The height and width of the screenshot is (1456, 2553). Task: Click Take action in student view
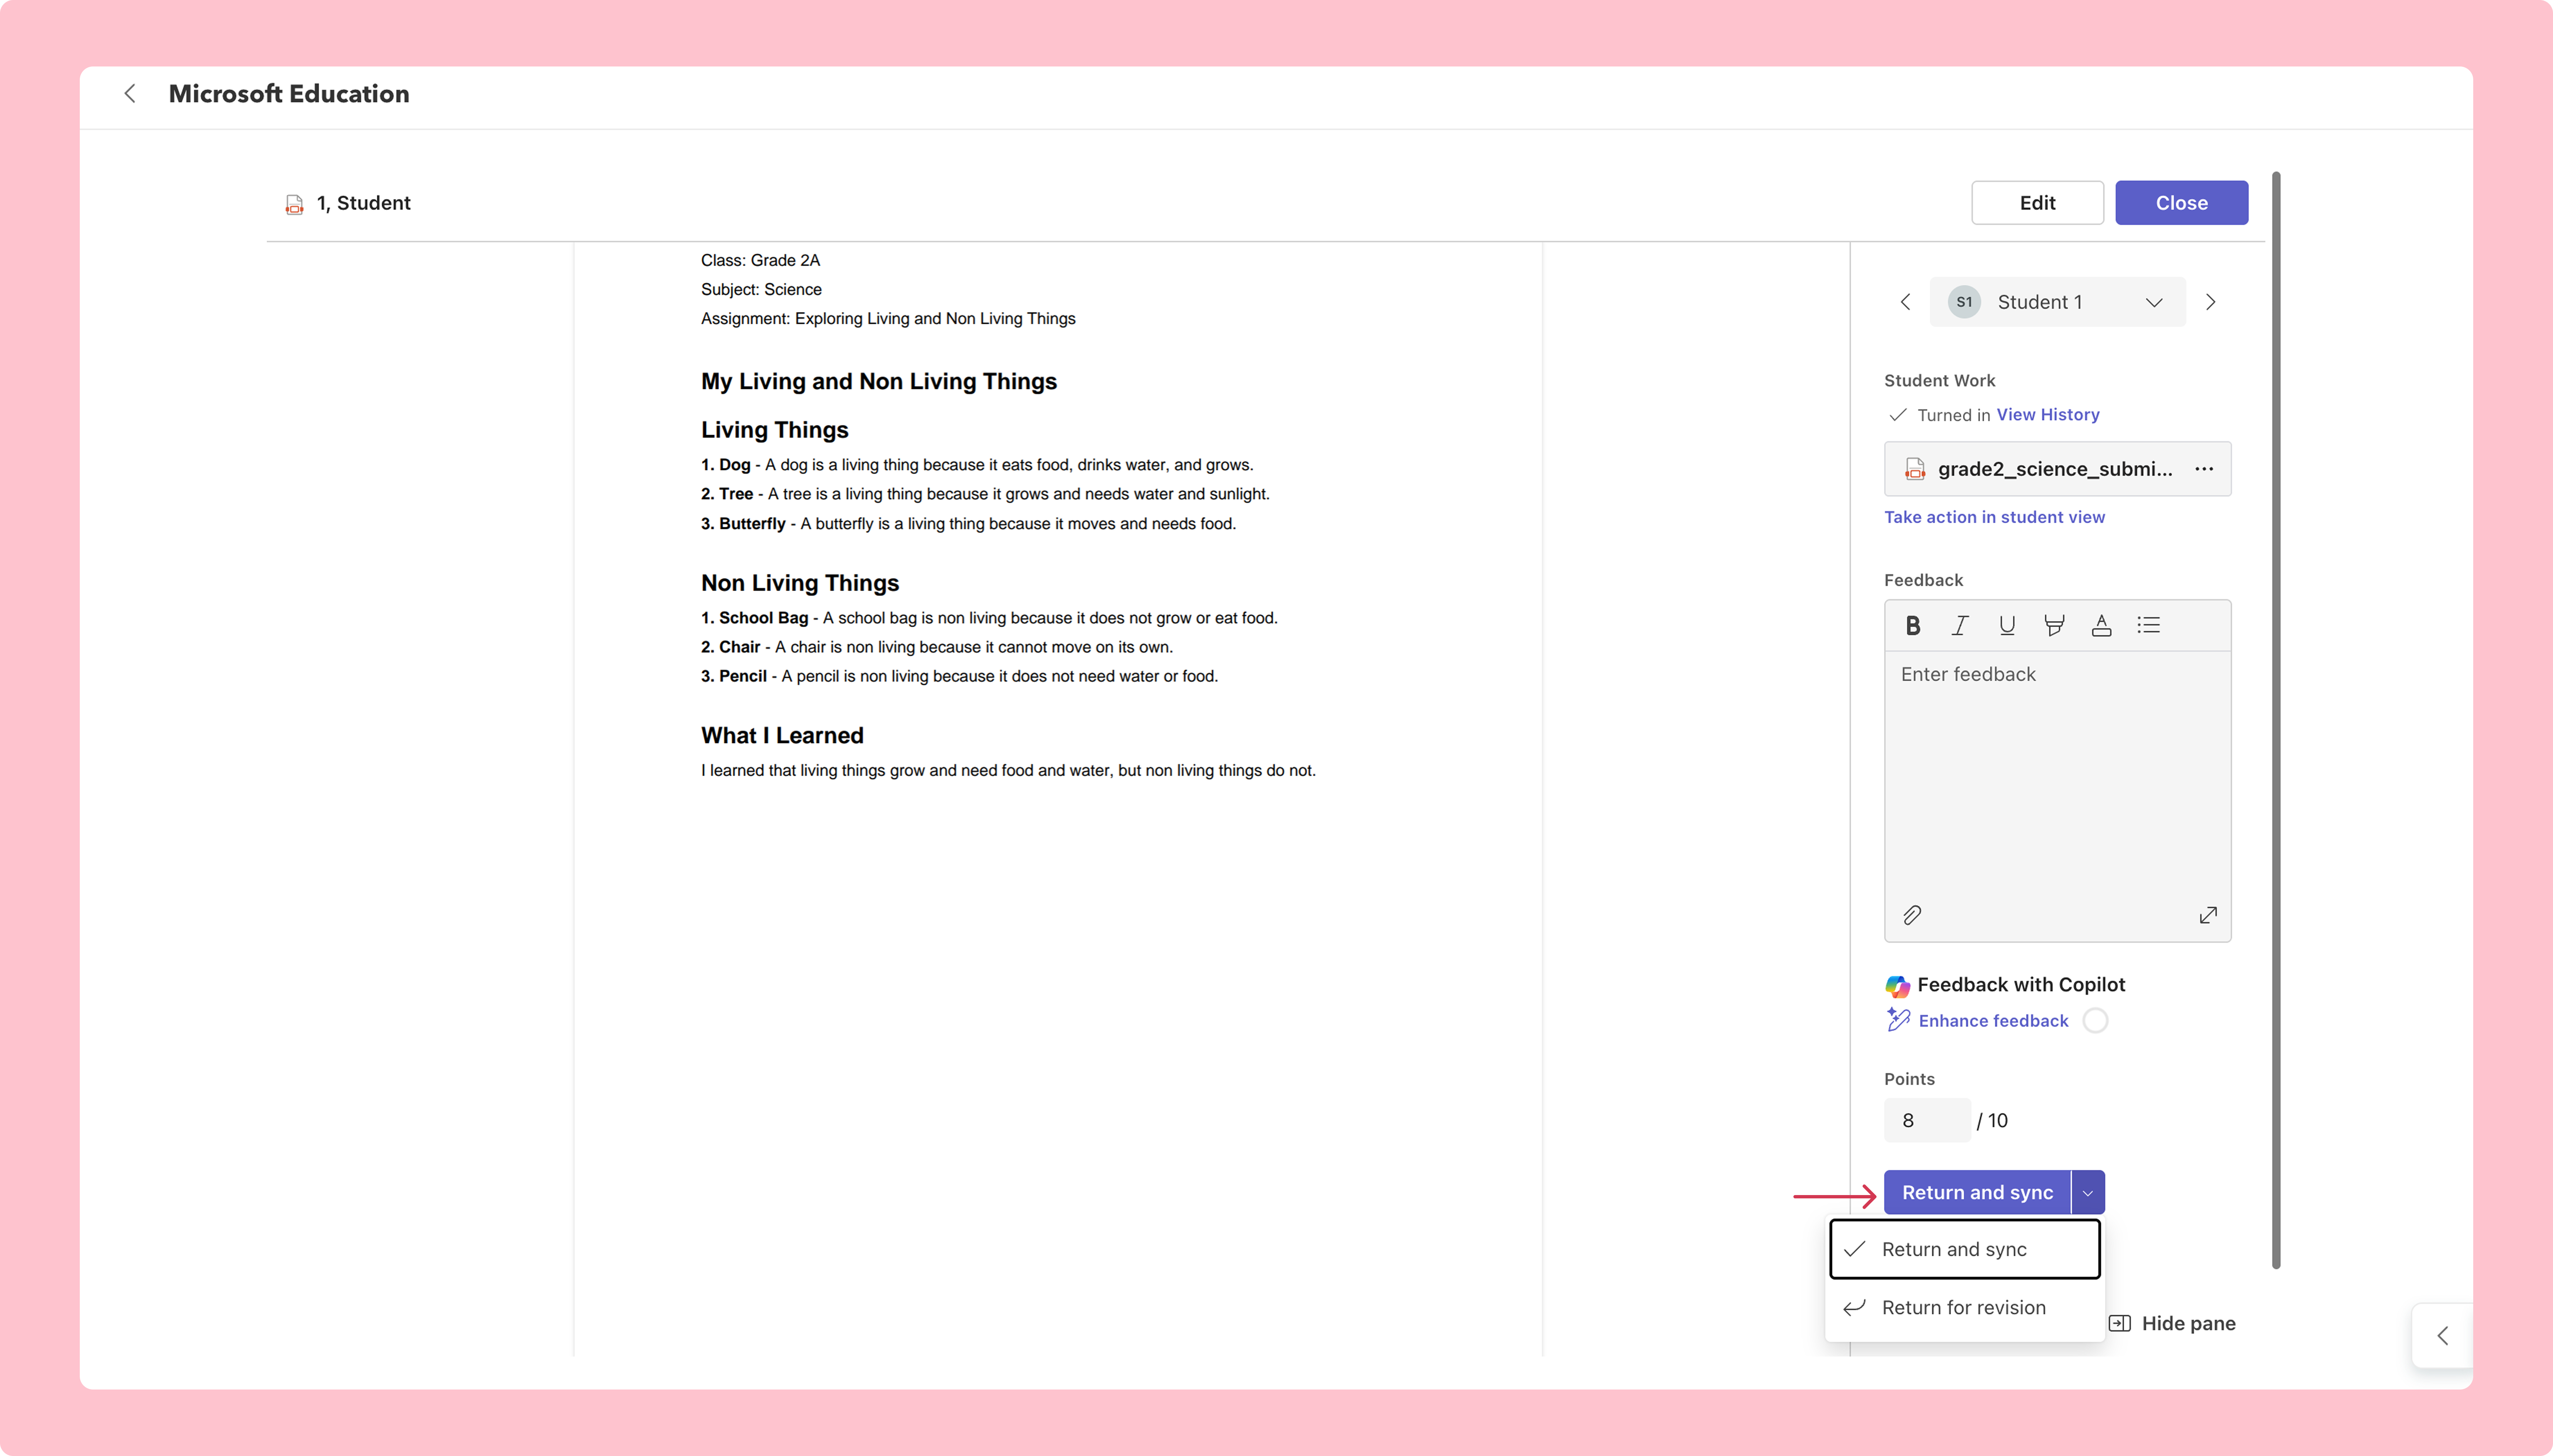[1994, 517]
